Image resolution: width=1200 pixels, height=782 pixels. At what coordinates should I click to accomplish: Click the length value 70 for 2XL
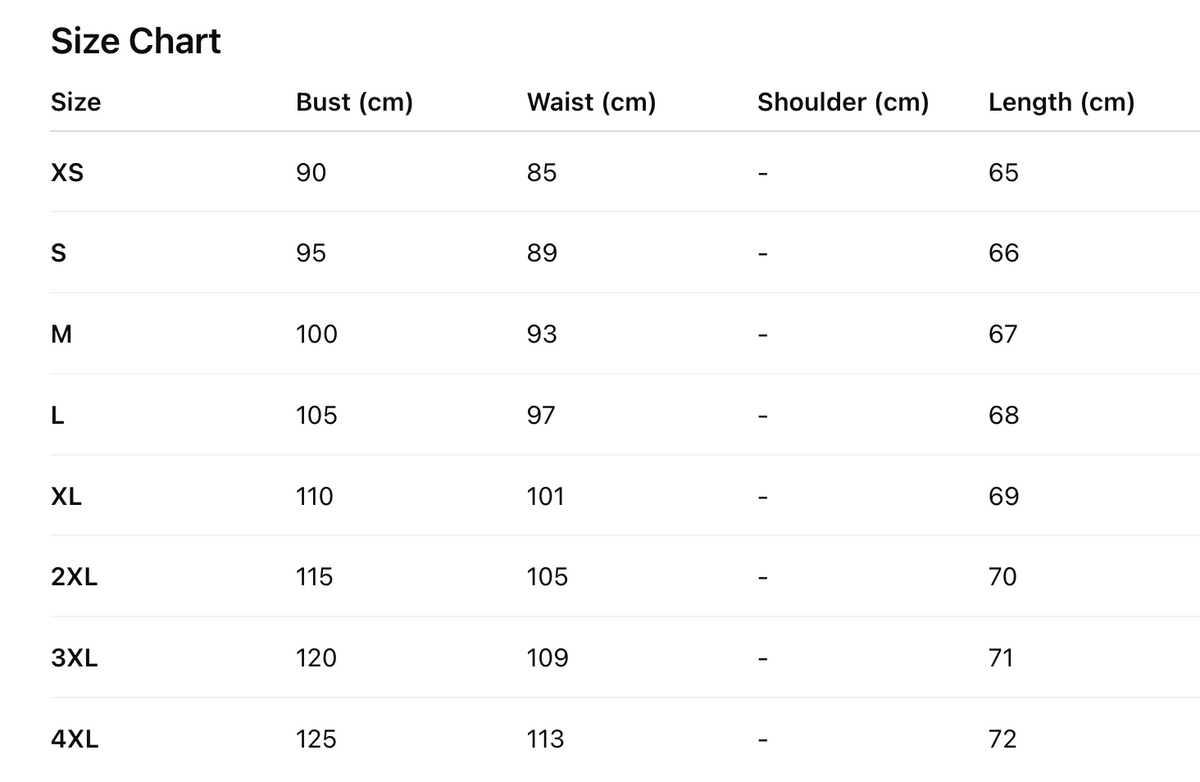[1002, 578]
